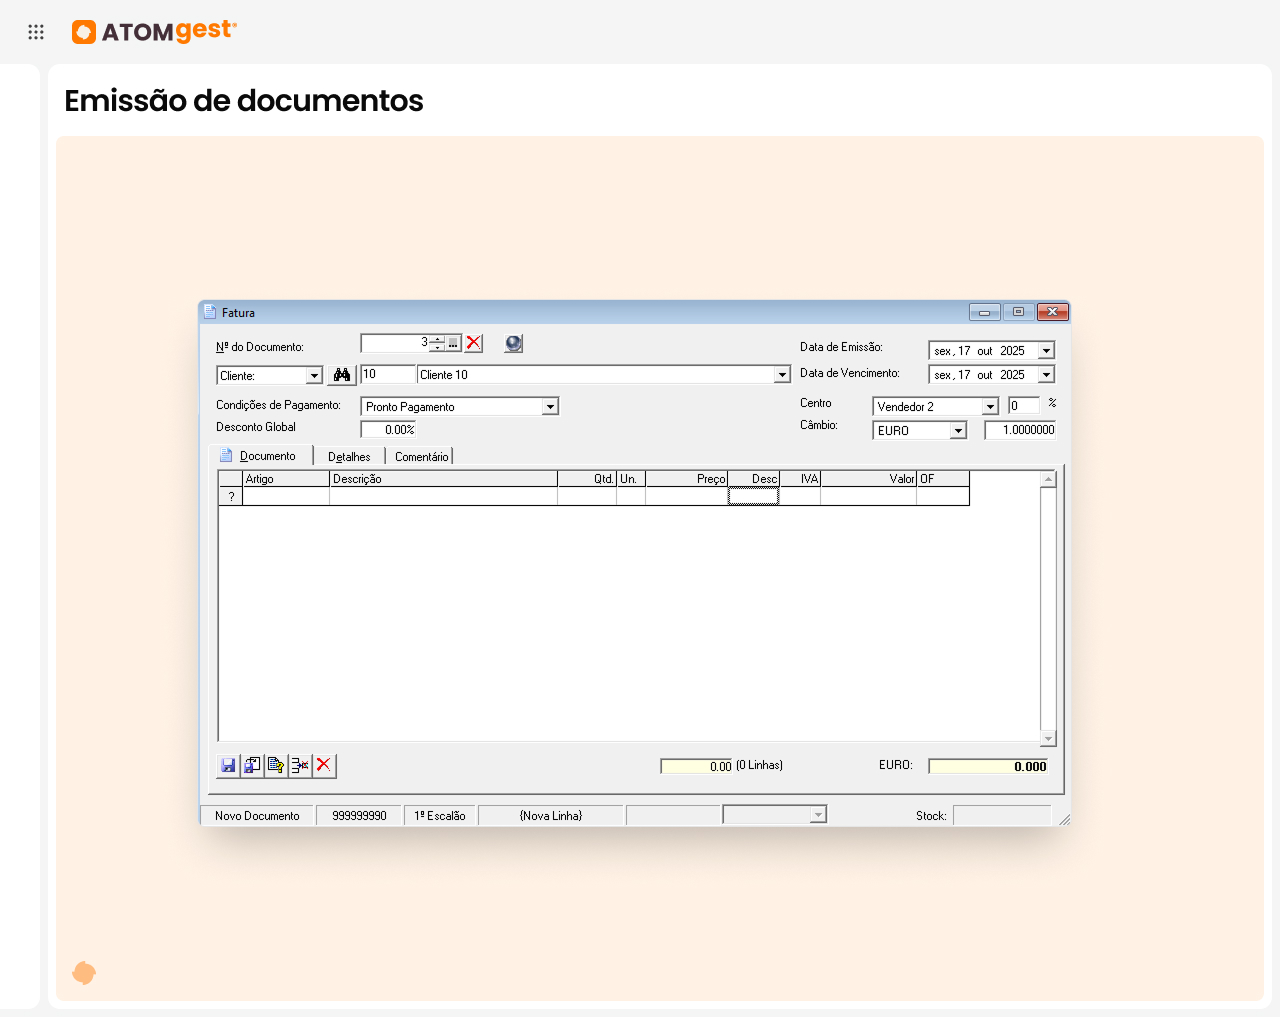
Task: Click the ATOMgest logo link
Action: (x=155, y=32)
